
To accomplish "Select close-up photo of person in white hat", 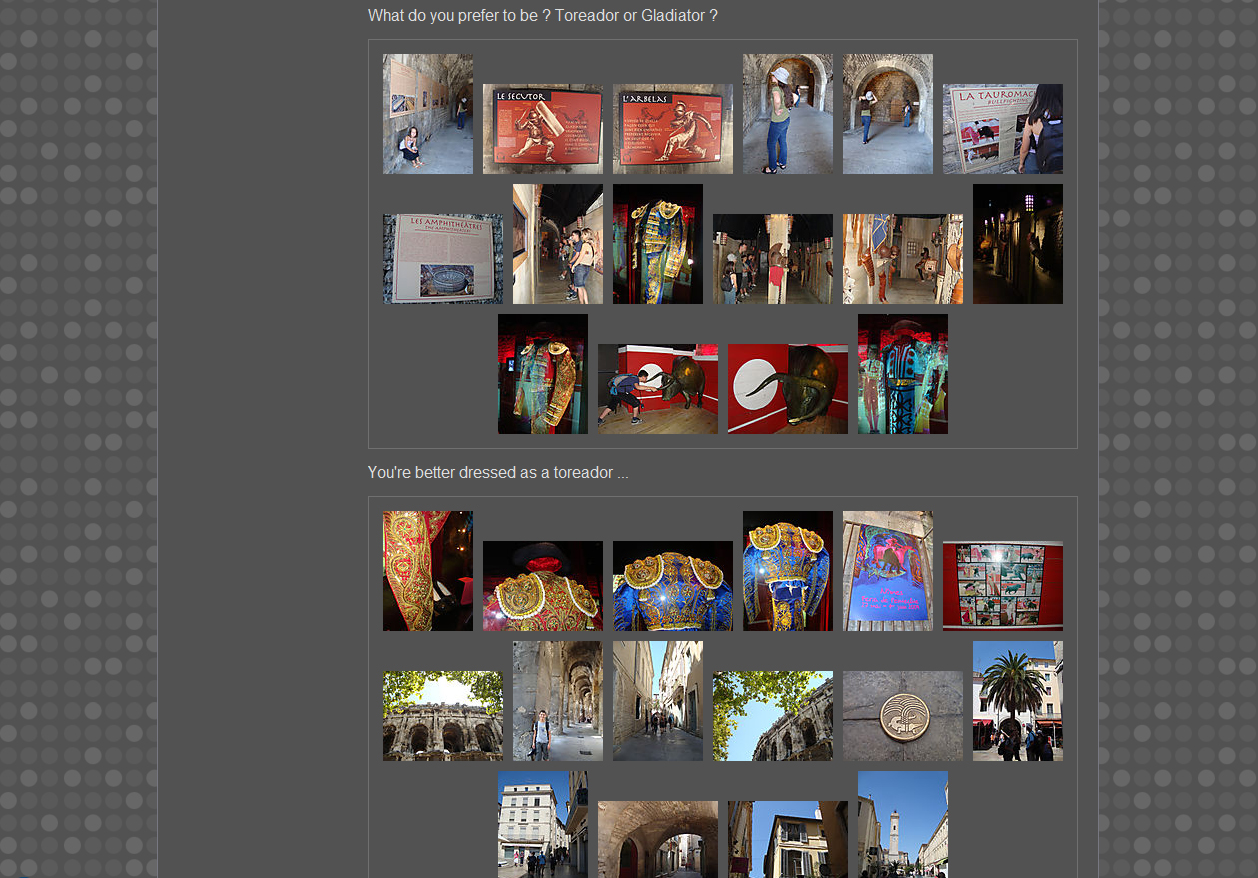I will tap(787, 114).
